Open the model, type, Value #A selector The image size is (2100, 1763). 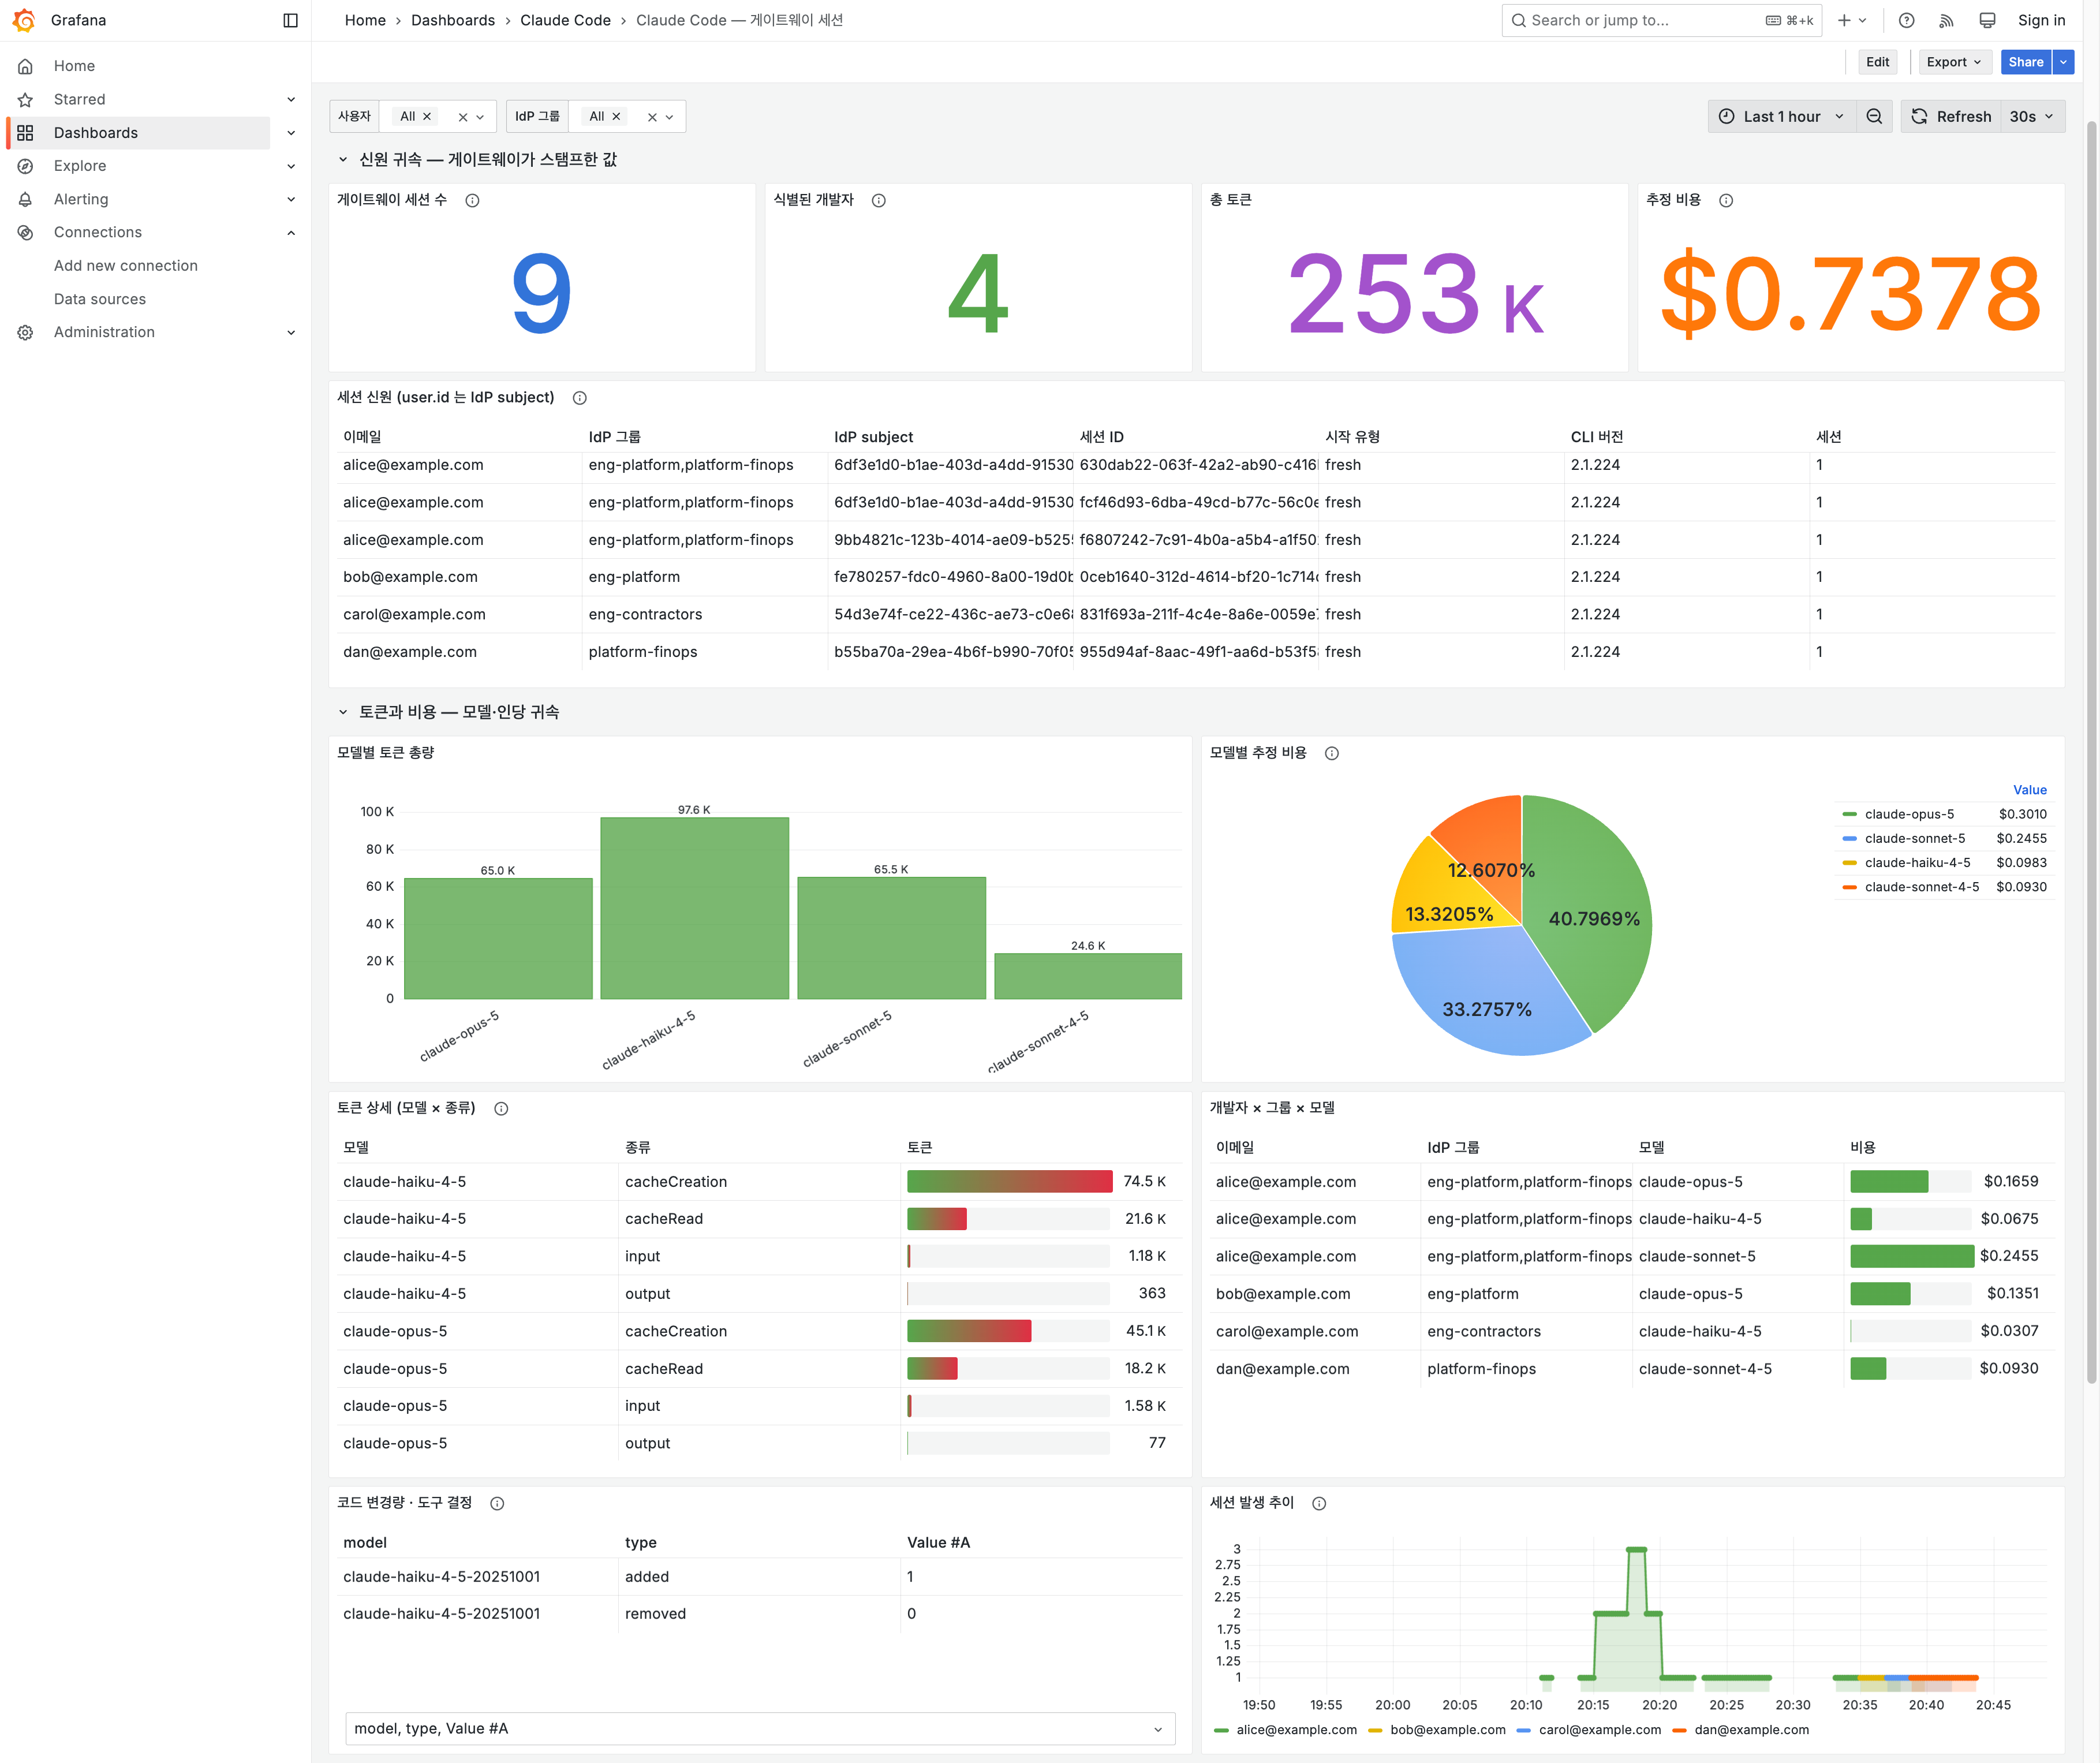[x=760, y=1728]
